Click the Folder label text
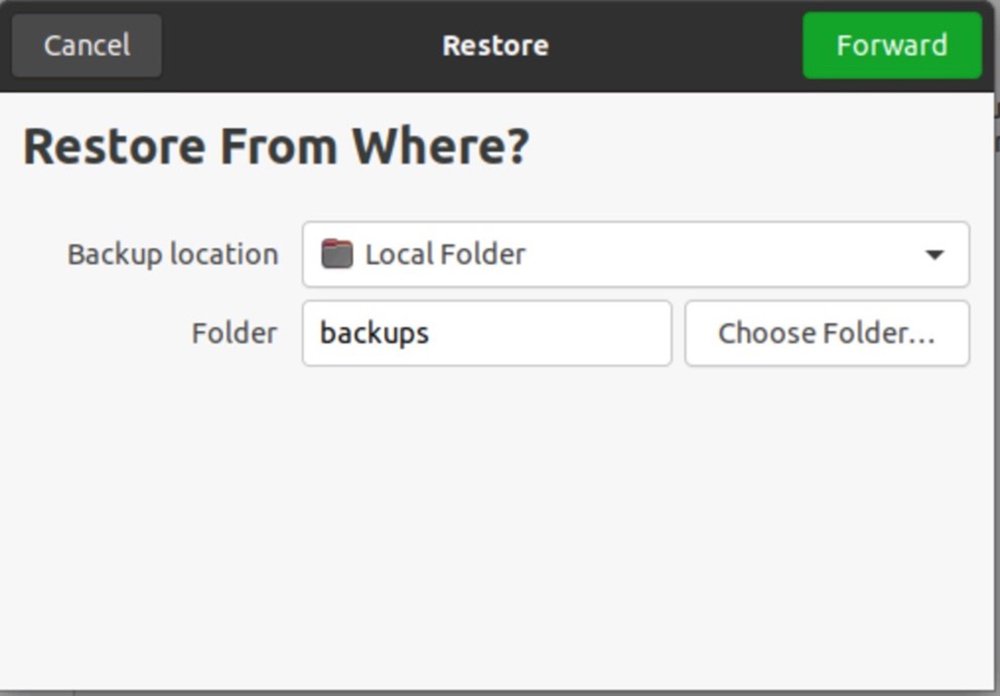 [x=234, y=333]
